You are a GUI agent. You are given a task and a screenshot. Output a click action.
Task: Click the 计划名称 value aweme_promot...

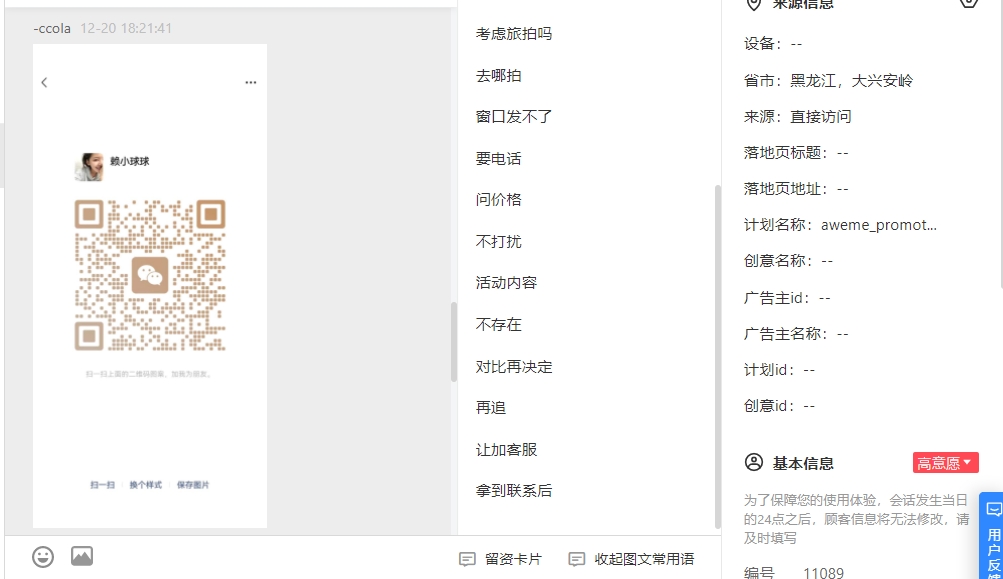(879, 225)
